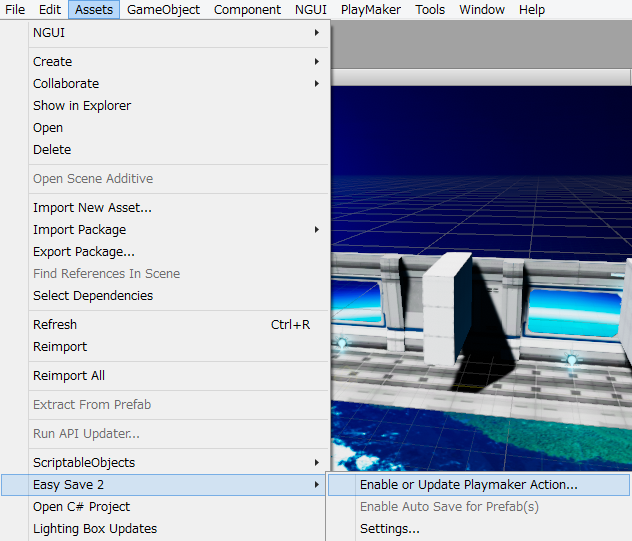Open the Edit menu
Image resolution: width=632 pixels, height=541 pixels.
[50, 9]
